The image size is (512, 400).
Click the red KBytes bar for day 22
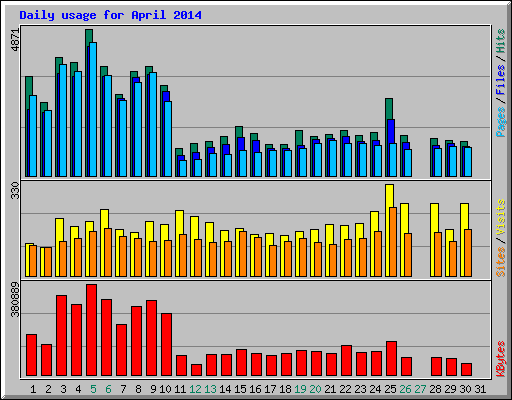tap(346, 360)
